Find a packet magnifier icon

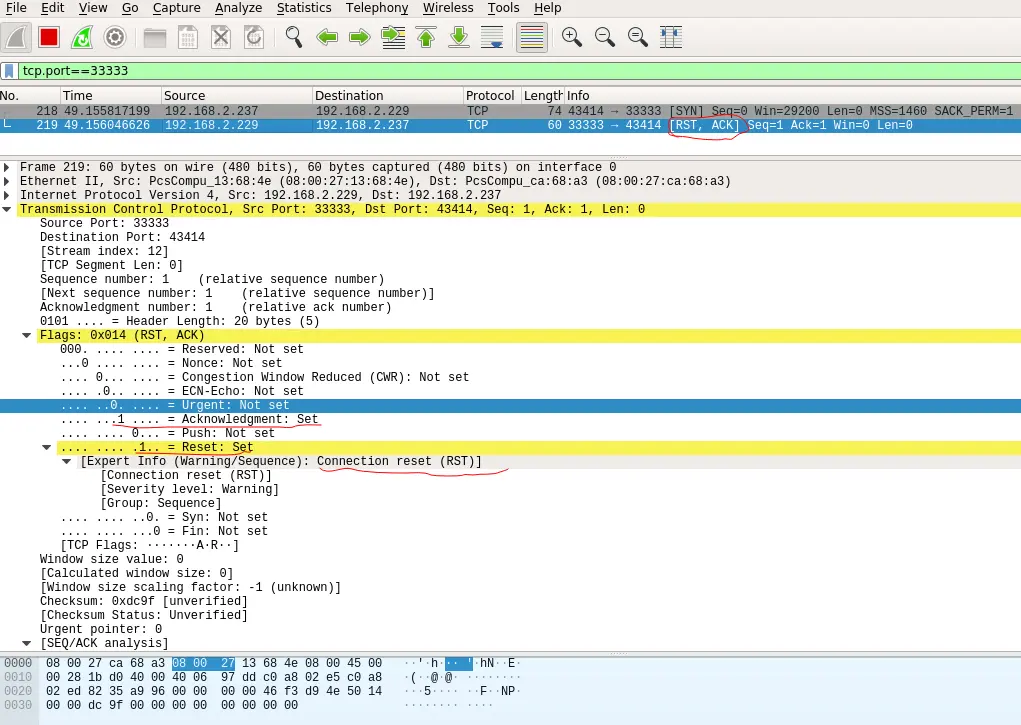point(294,37)
